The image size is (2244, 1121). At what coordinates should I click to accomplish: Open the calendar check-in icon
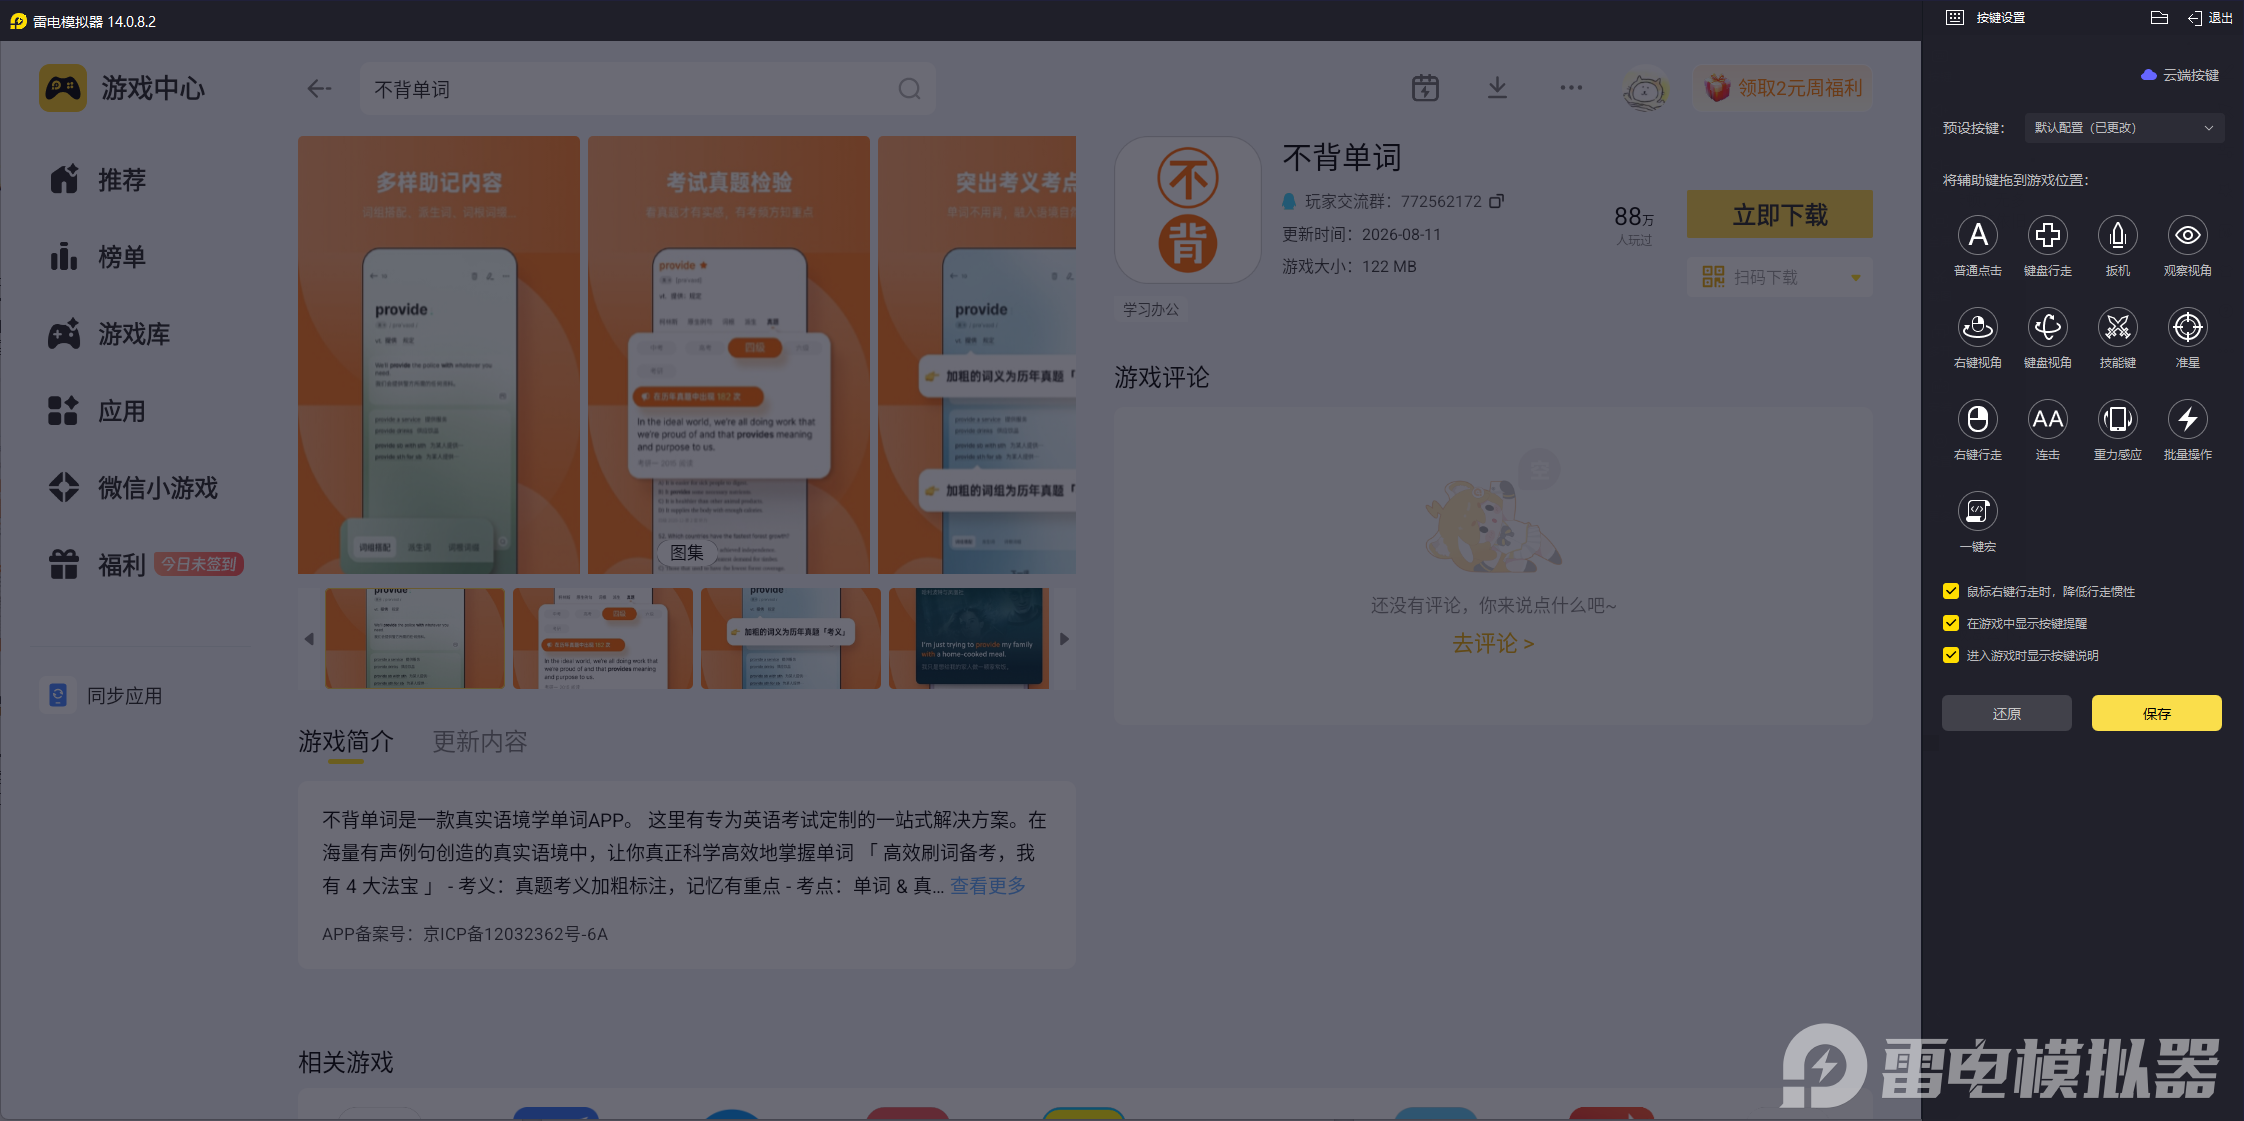tap(1425, 88)
